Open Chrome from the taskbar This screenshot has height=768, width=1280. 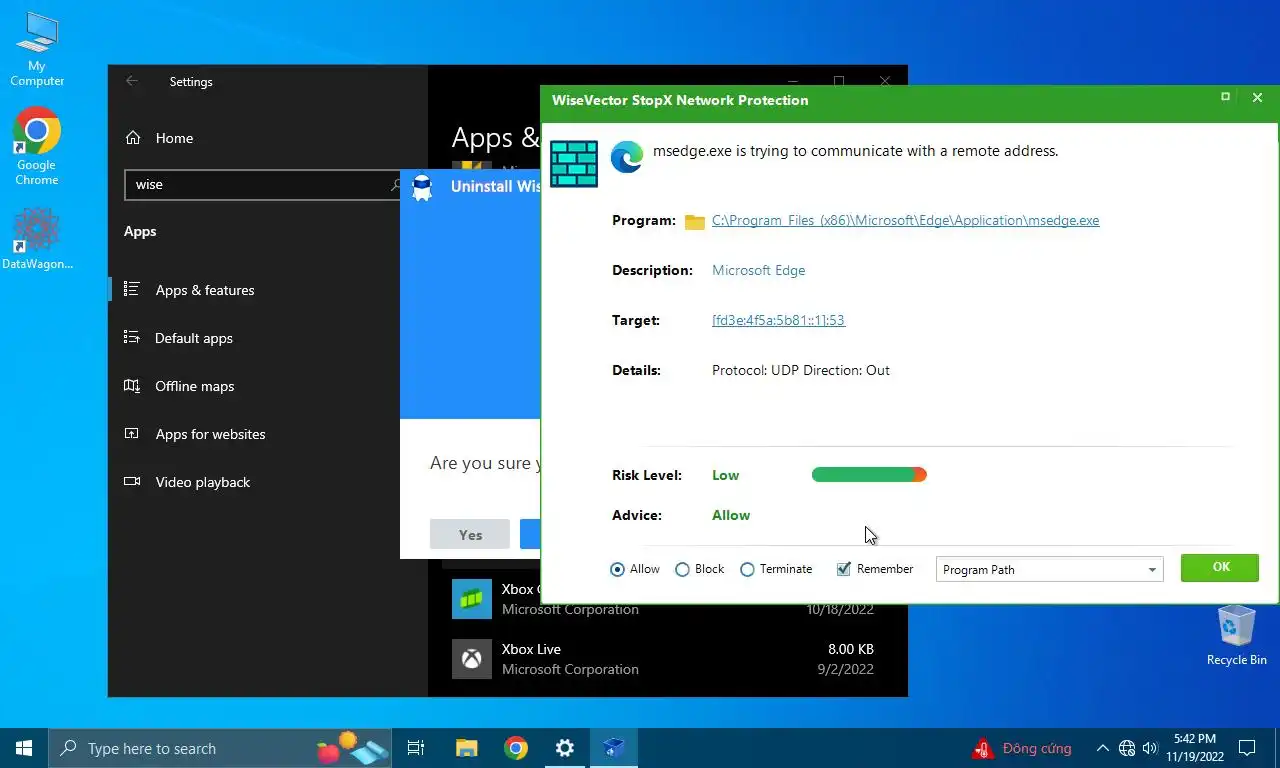[516, 748]
